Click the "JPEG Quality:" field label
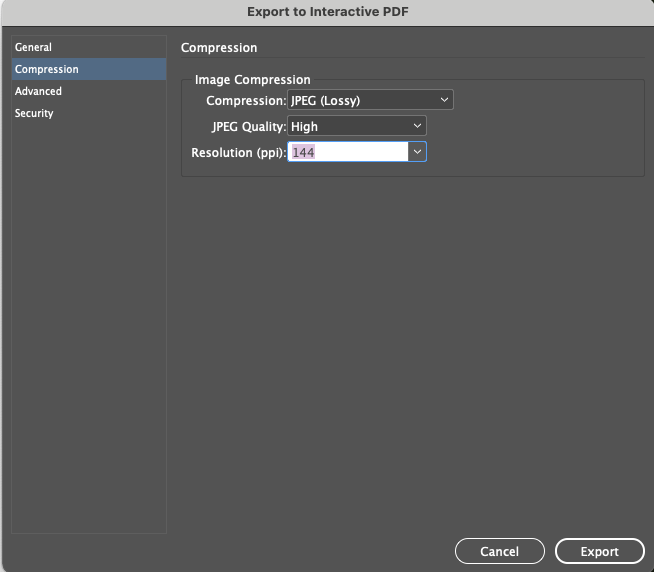Viewport: 654px width, 572px height. [x=248, y=127]
